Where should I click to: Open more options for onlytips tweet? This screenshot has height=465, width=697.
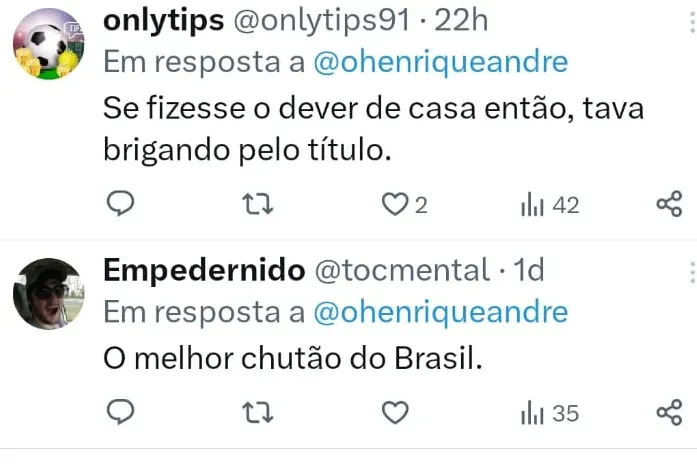pyautogui.click(x=691, y=22)
